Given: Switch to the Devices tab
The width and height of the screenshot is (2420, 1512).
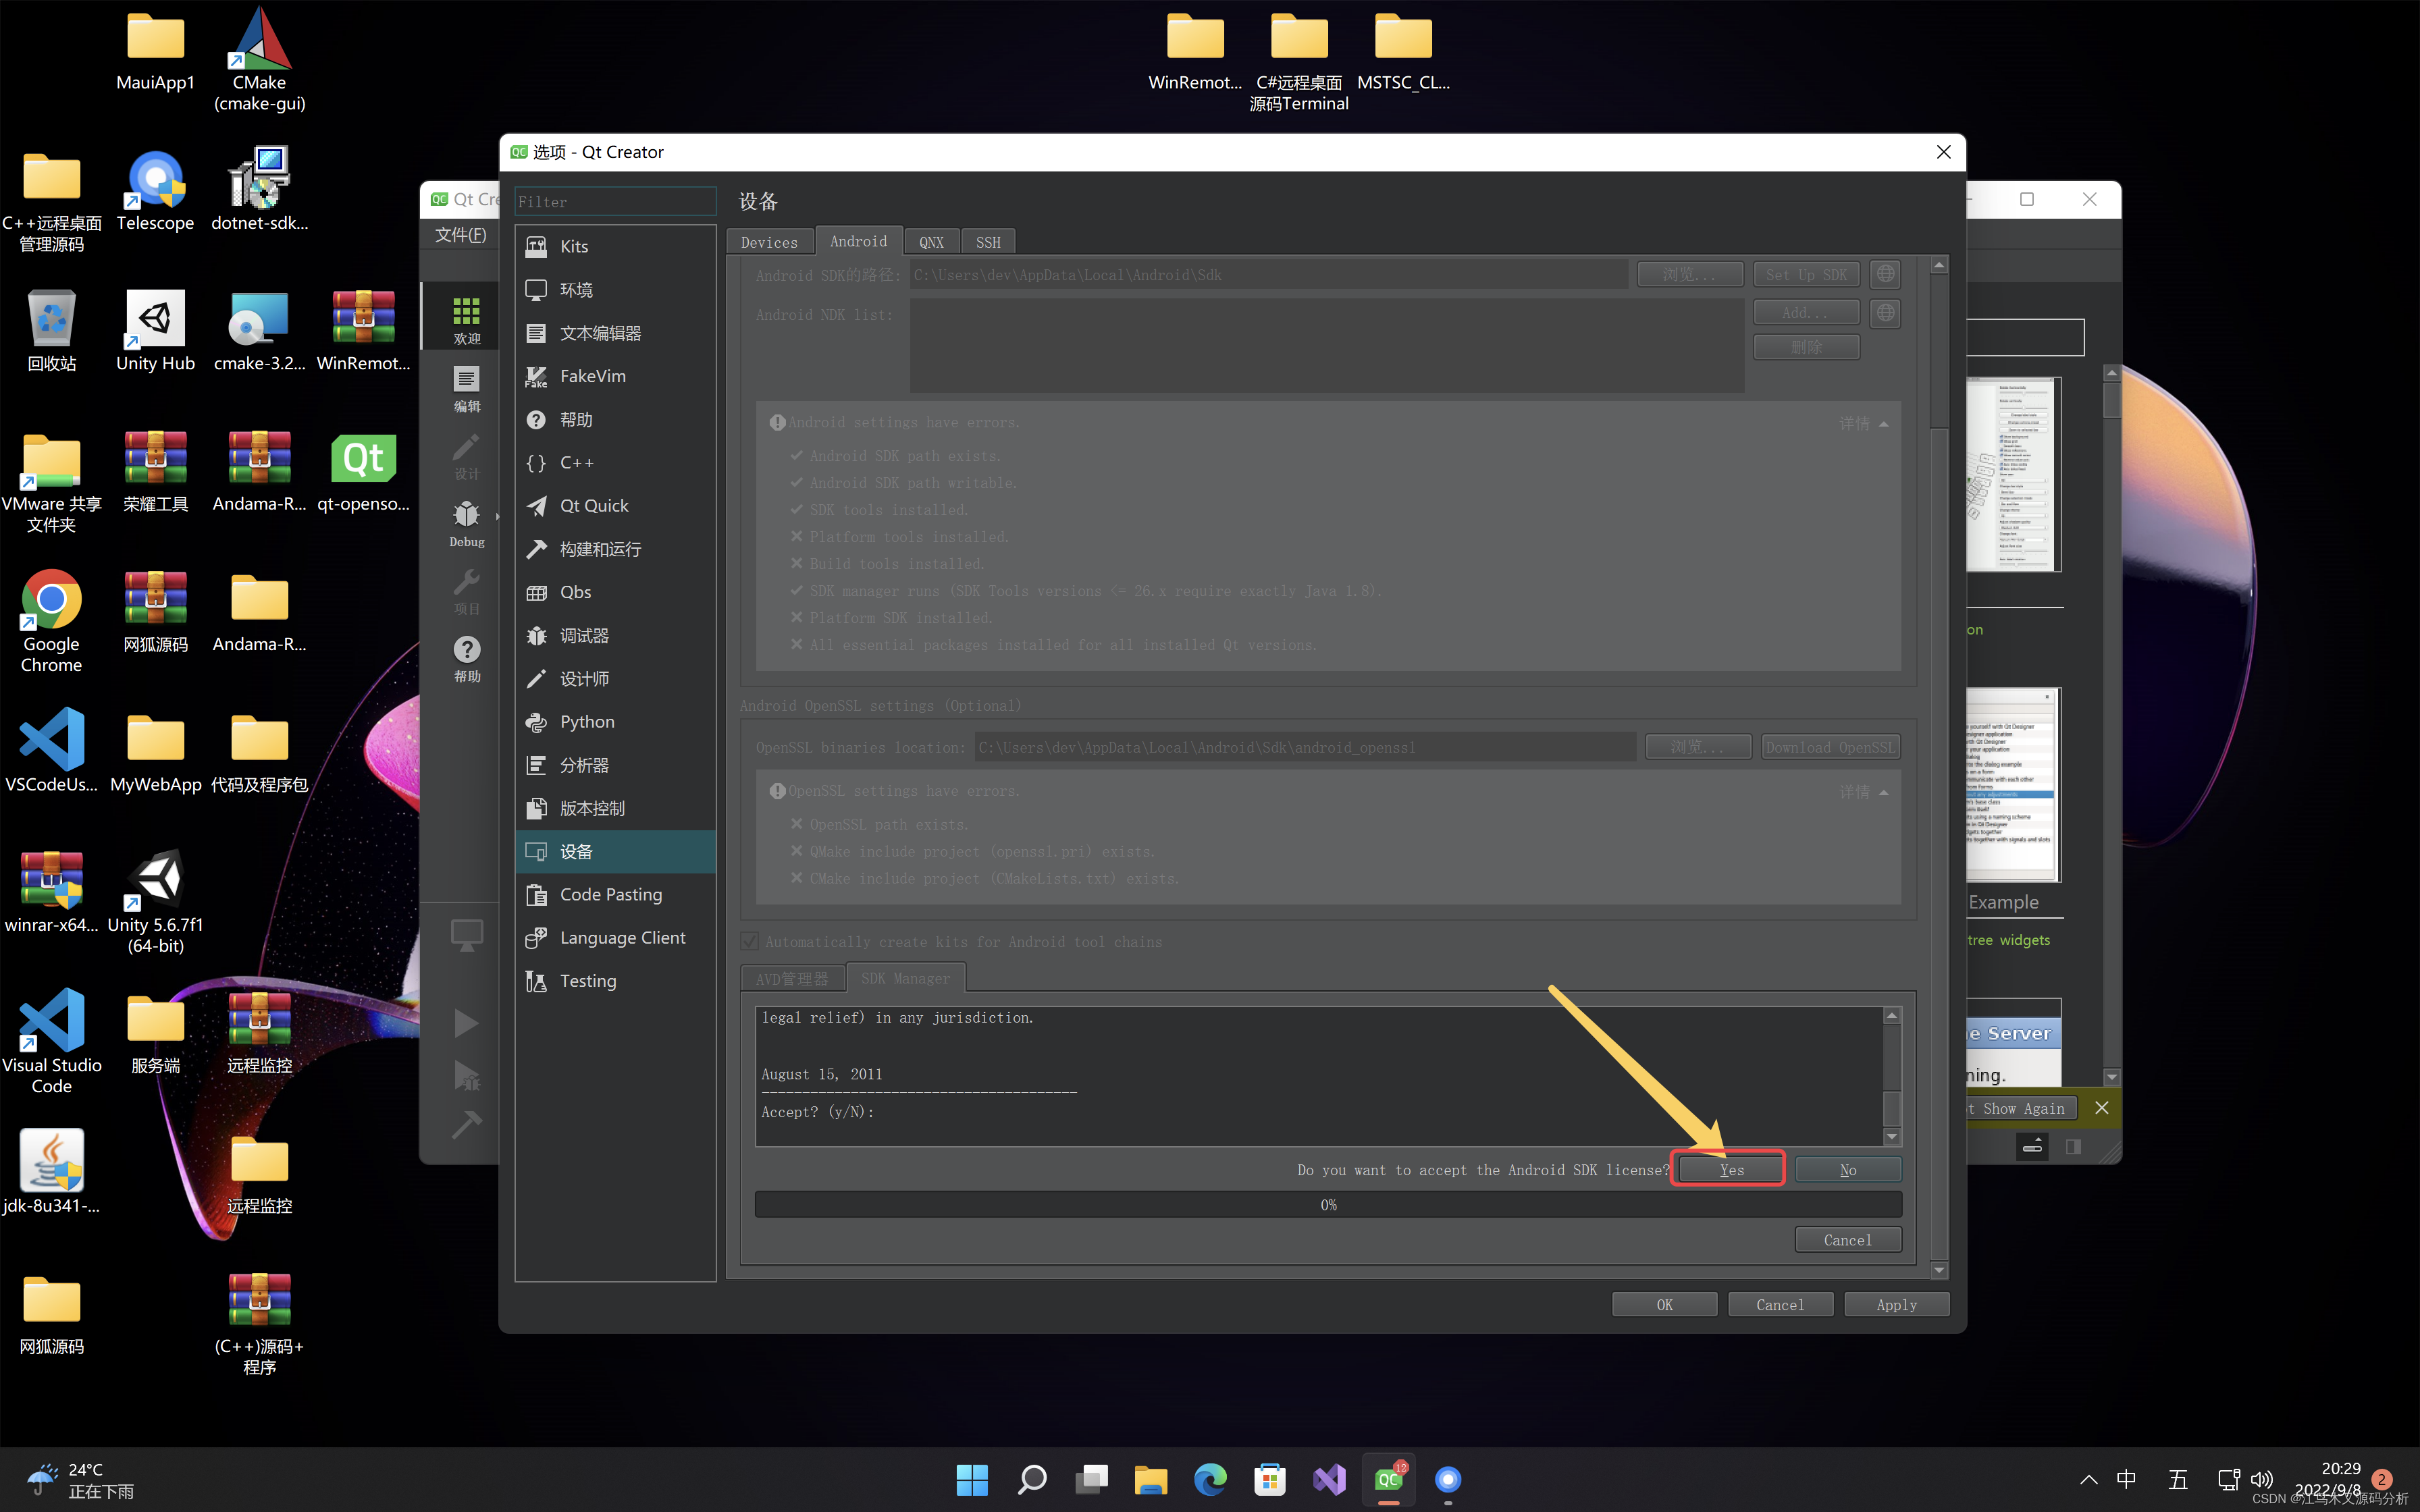Looking at the screenshot, I should 769,242.
